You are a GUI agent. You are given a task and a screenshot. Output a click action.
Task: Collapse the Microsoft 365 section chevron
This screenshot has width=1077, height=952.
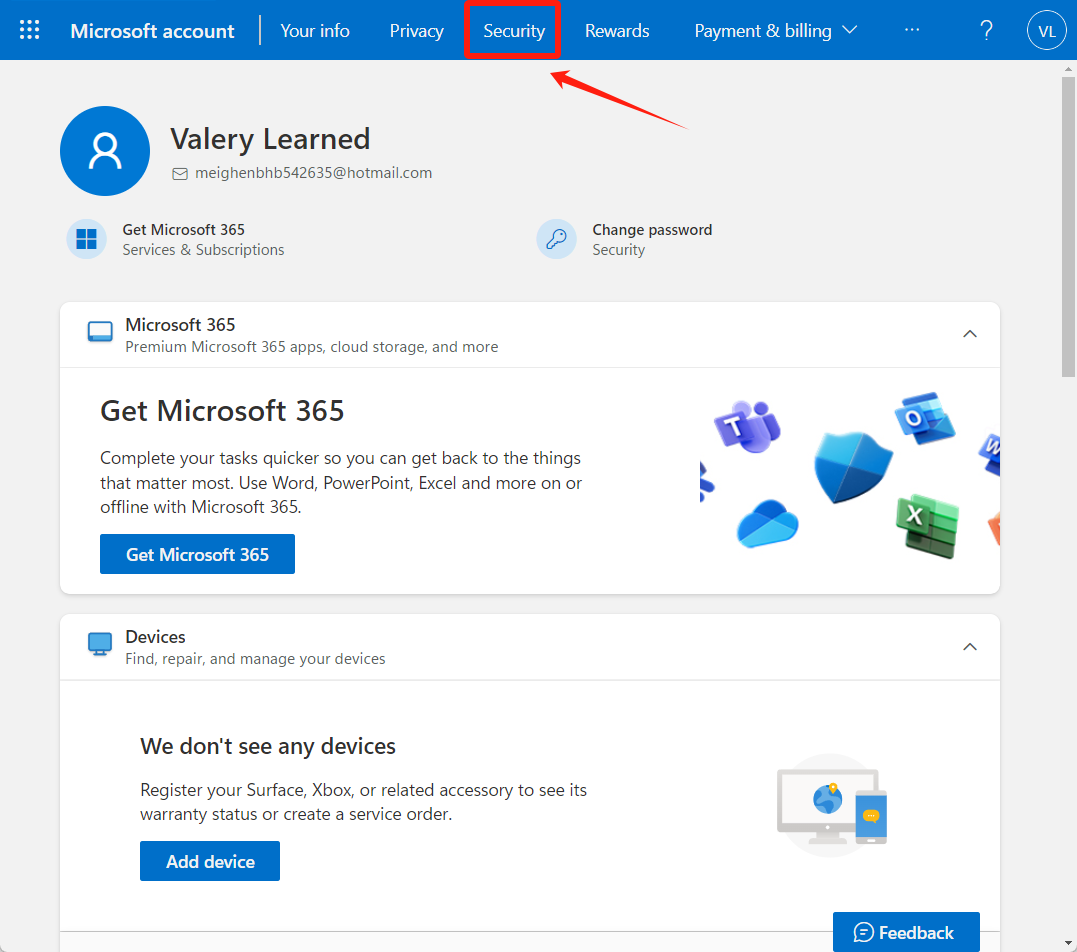(x=970, y=334)
